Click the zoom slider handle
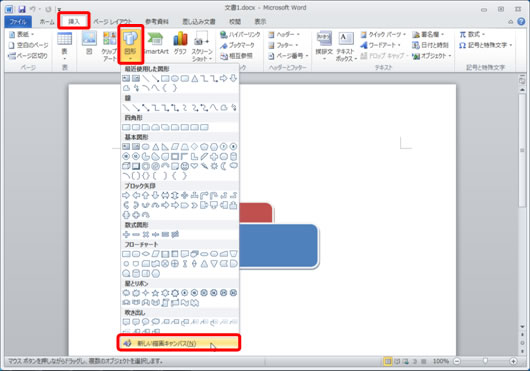530x371 pixels. tap(485, 362)
